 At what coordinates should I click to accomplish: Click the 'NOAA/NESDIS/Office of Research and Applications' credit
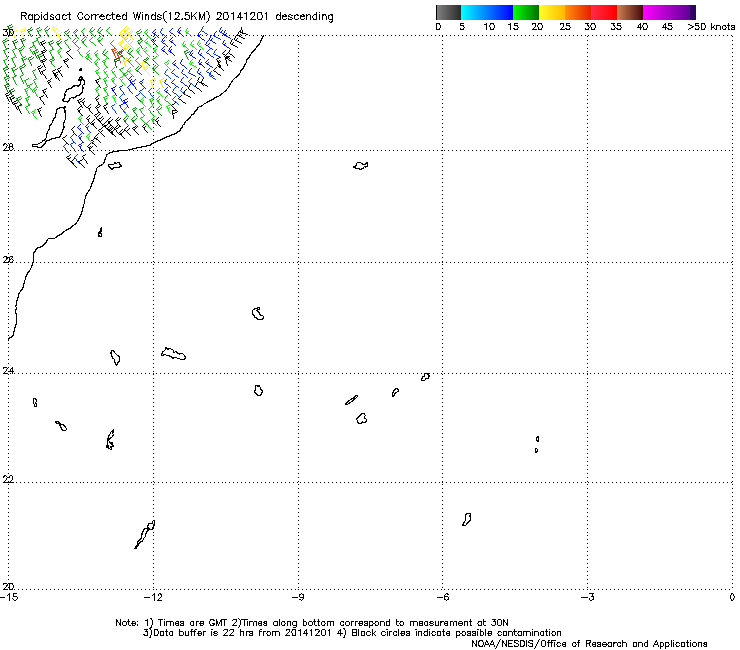(589, 644)
